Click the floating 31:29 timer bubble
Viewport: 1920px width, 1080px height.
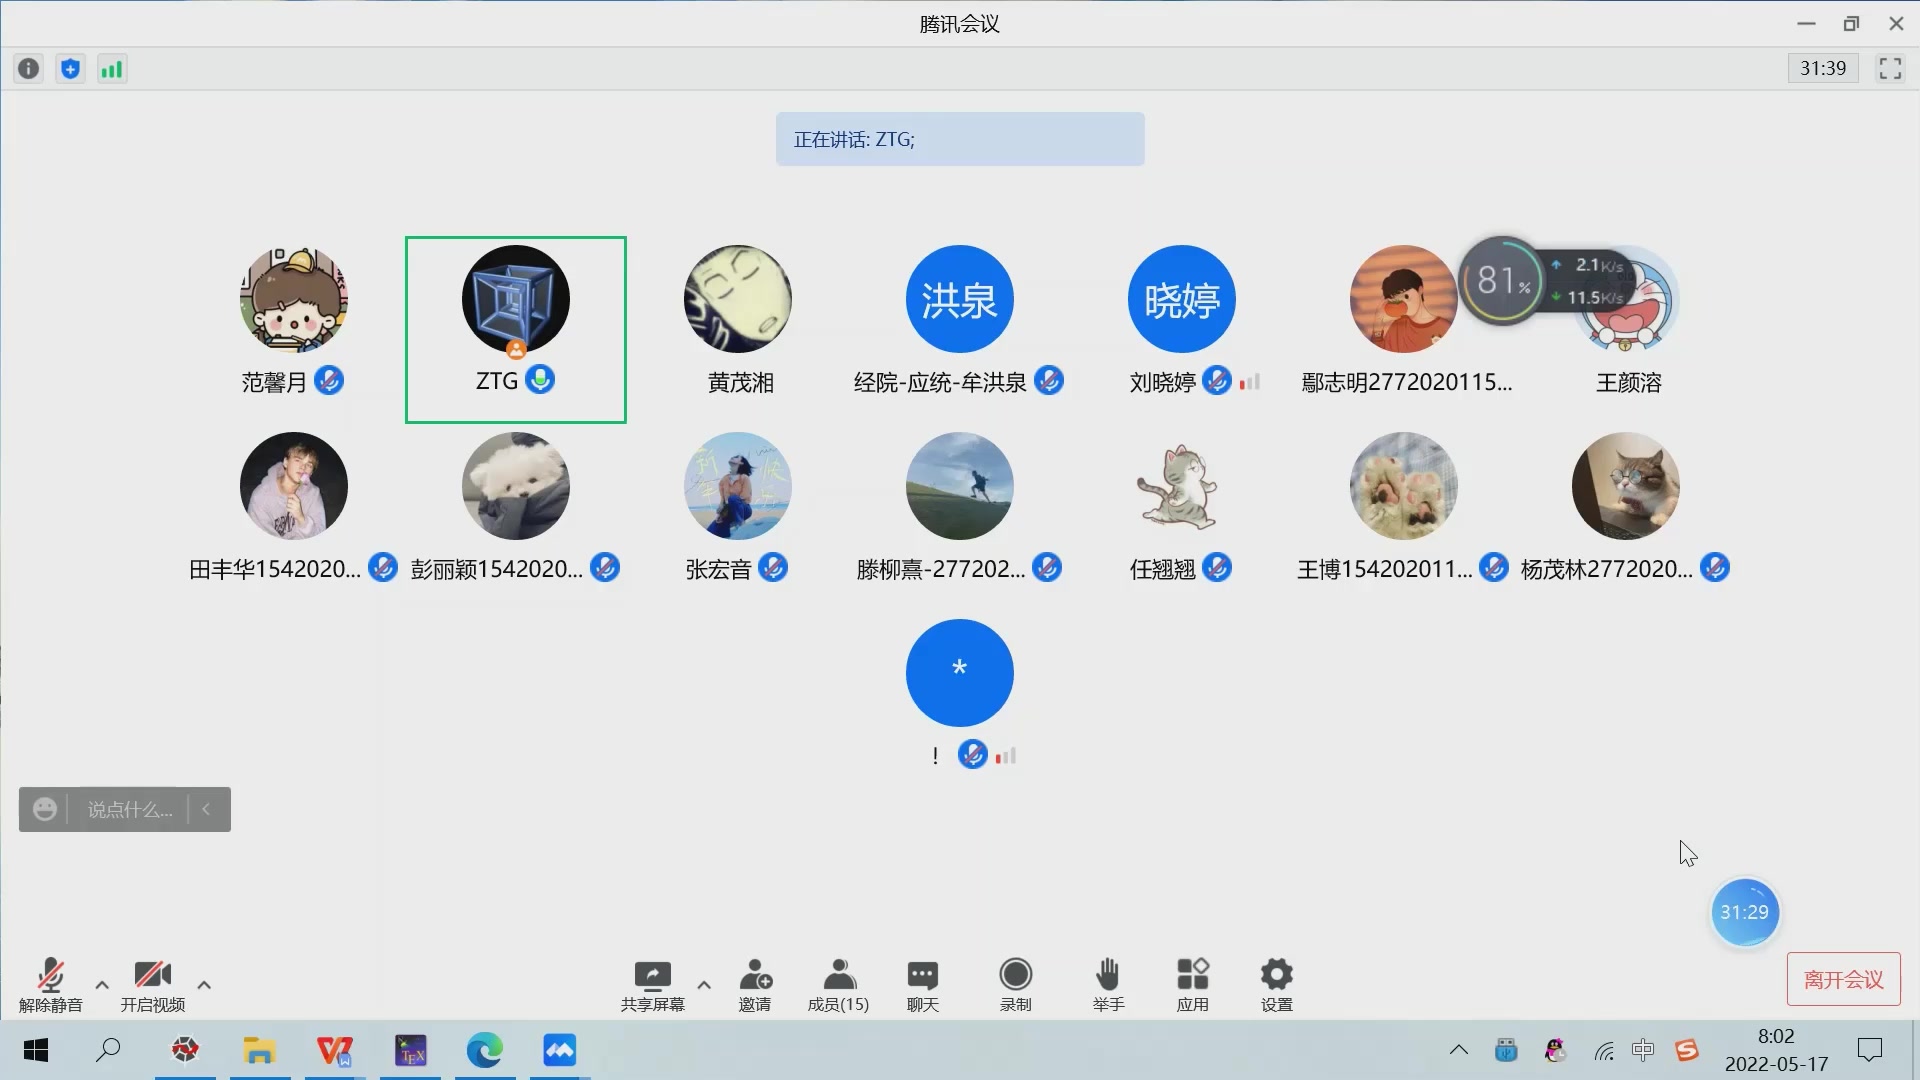(1745, 912)
